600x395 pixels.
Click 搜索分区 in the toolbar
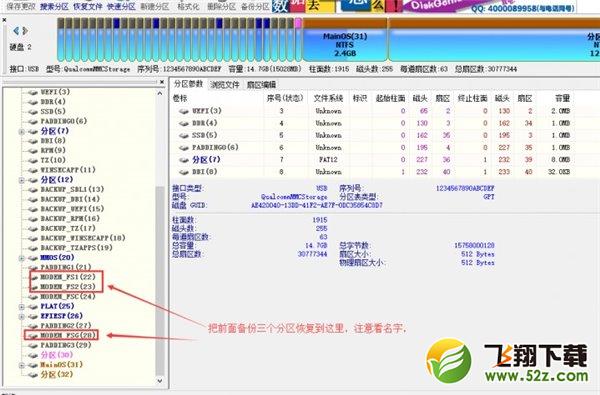click(54, 7)
